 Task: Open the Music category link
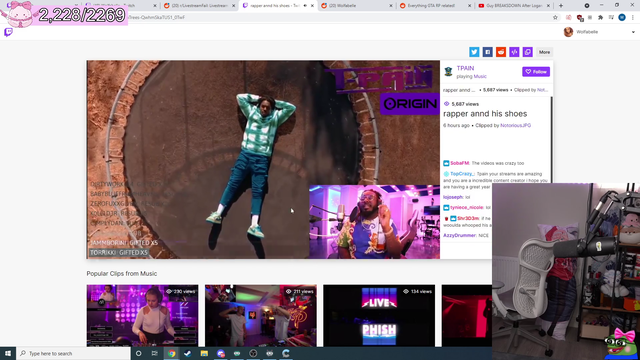(x=480, y=76)
